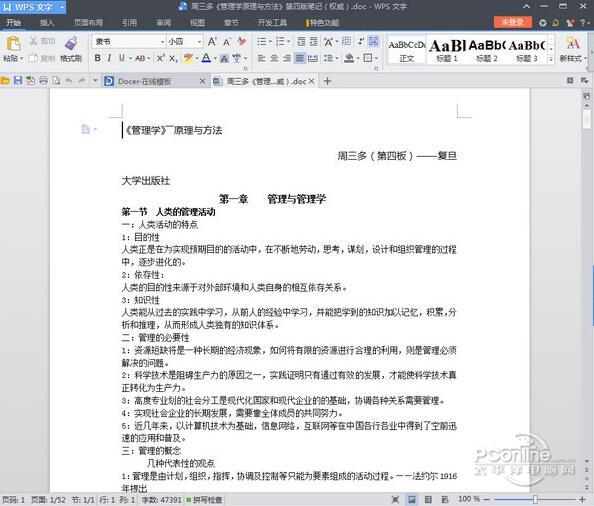The image size is (594, 506).
Task: Save document using the floppy disk icon
Action: (x=18, y=81)
